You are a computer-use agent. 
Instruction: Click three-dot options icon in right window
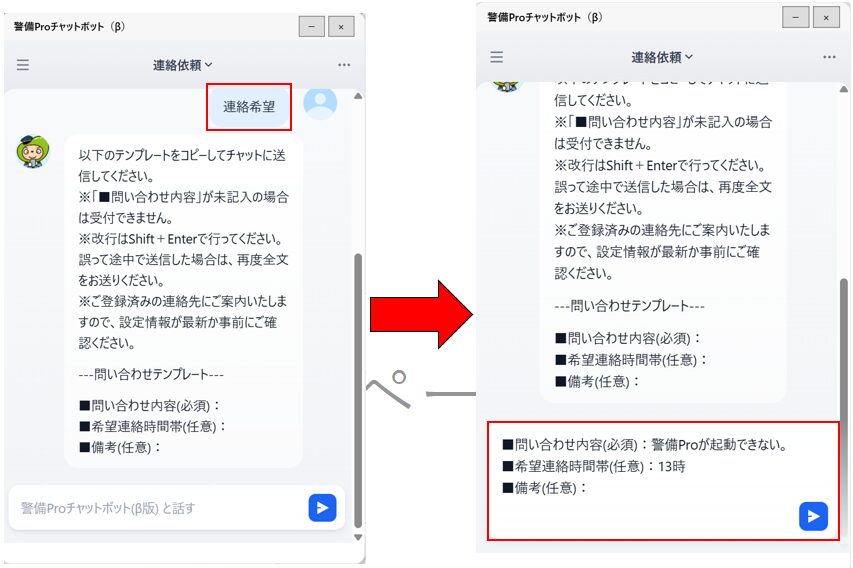pyautogui.click(x=829, y=57)
